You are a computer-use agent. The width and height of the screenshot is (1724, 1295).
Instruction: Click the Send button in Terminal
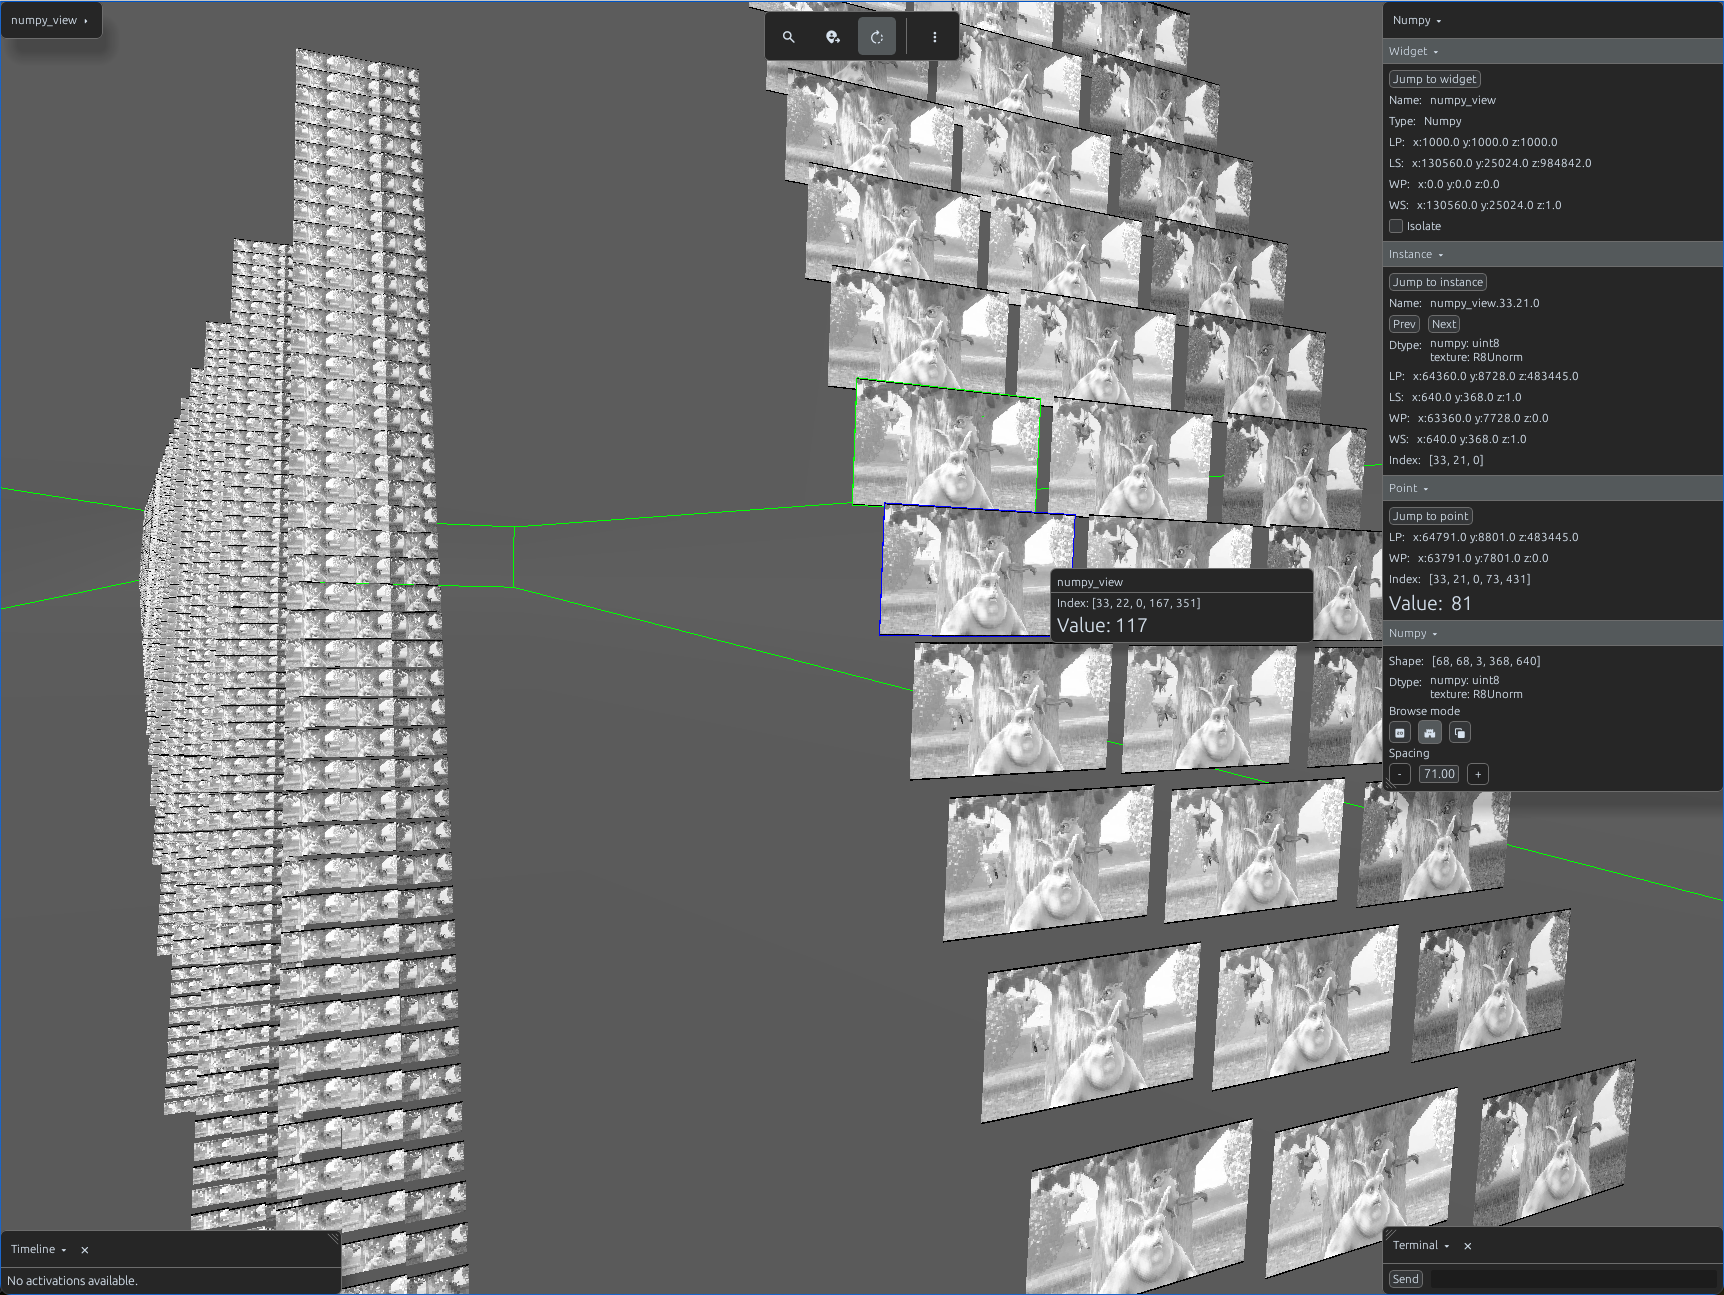tap(1405, 1279)
